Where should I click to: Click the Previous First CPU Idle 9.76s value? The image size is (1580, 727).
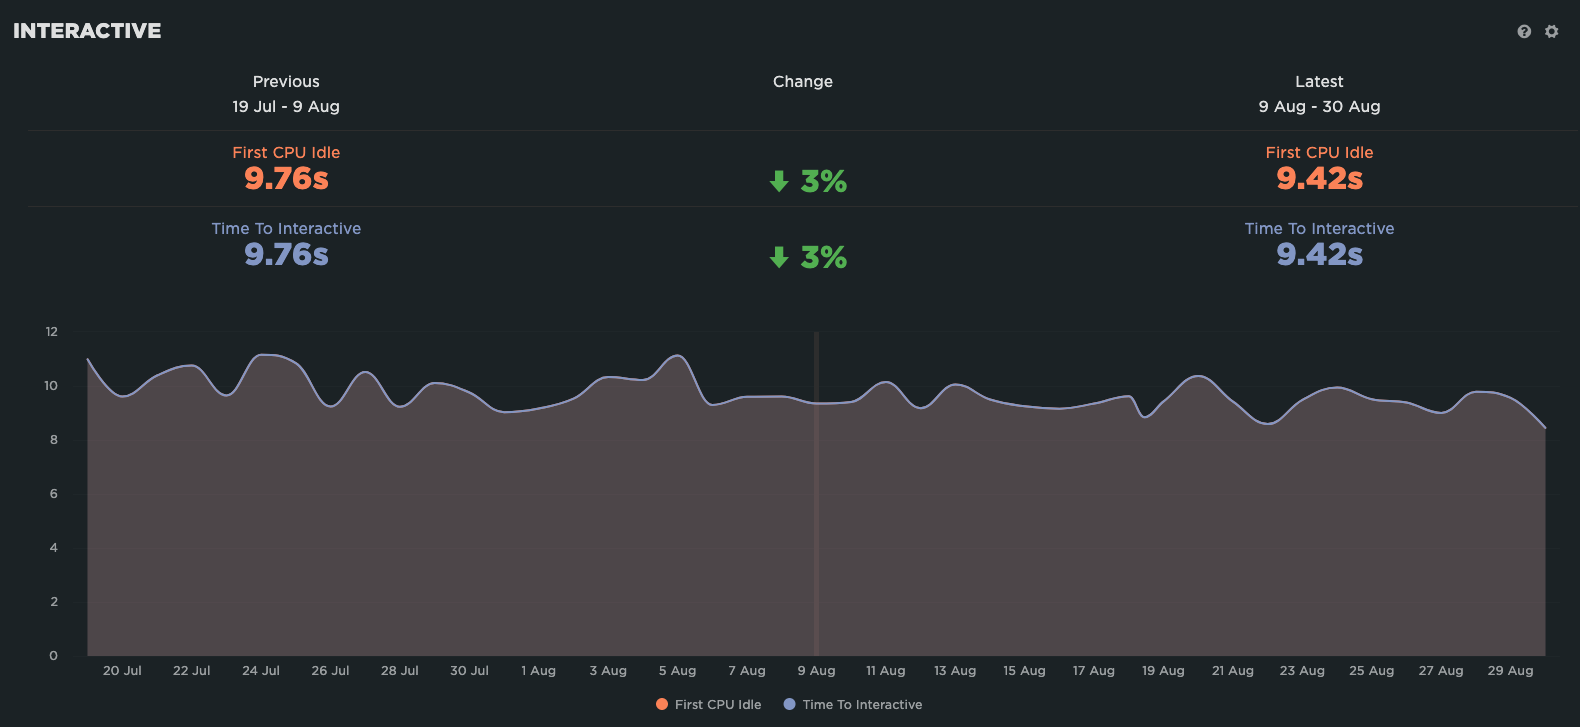286,179
